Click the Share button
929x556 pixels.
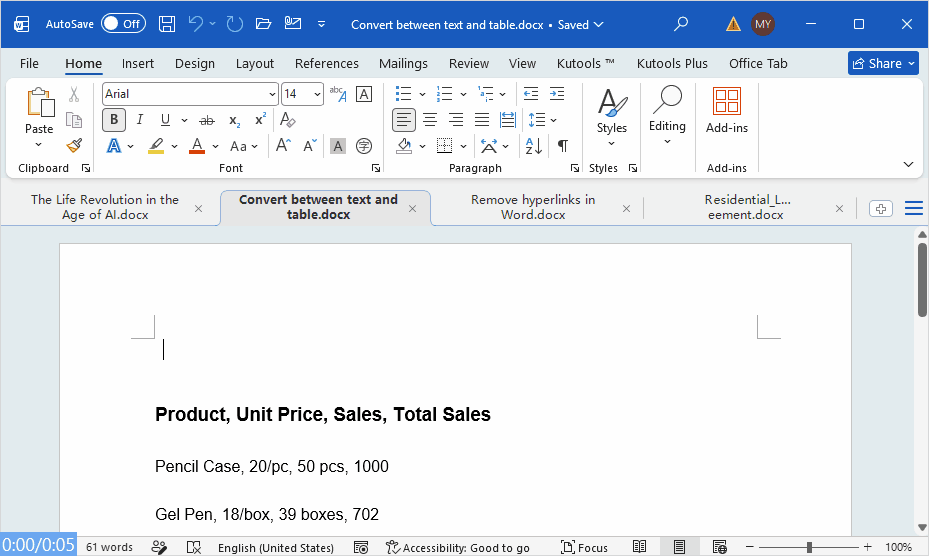[x=883, y=63]
